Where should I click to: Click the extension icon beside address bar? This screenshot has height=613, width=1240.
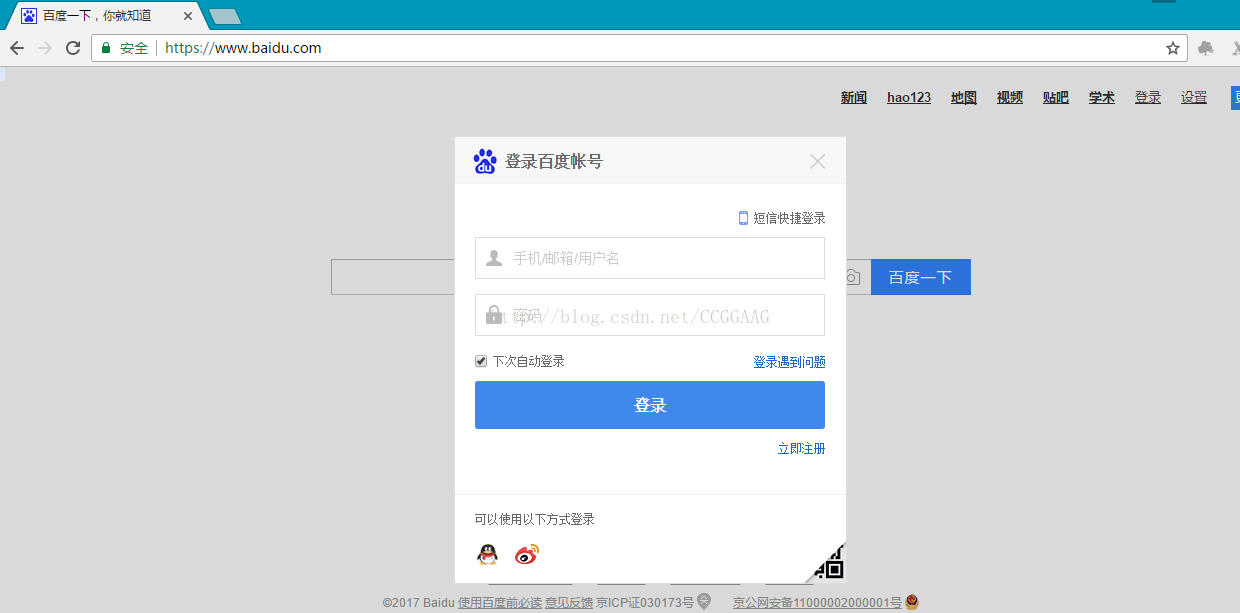click(x=1206, y=48)
